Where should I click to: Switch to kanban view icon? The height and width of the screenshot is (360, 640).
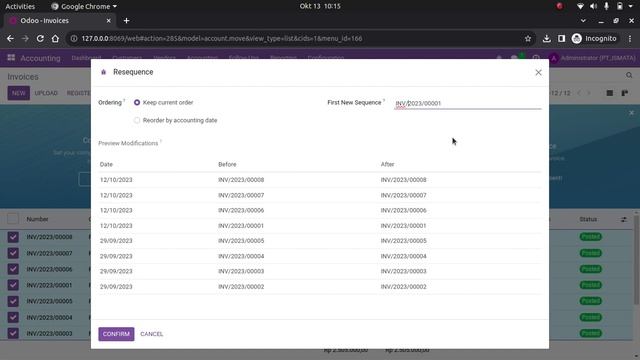coord(624,93)
